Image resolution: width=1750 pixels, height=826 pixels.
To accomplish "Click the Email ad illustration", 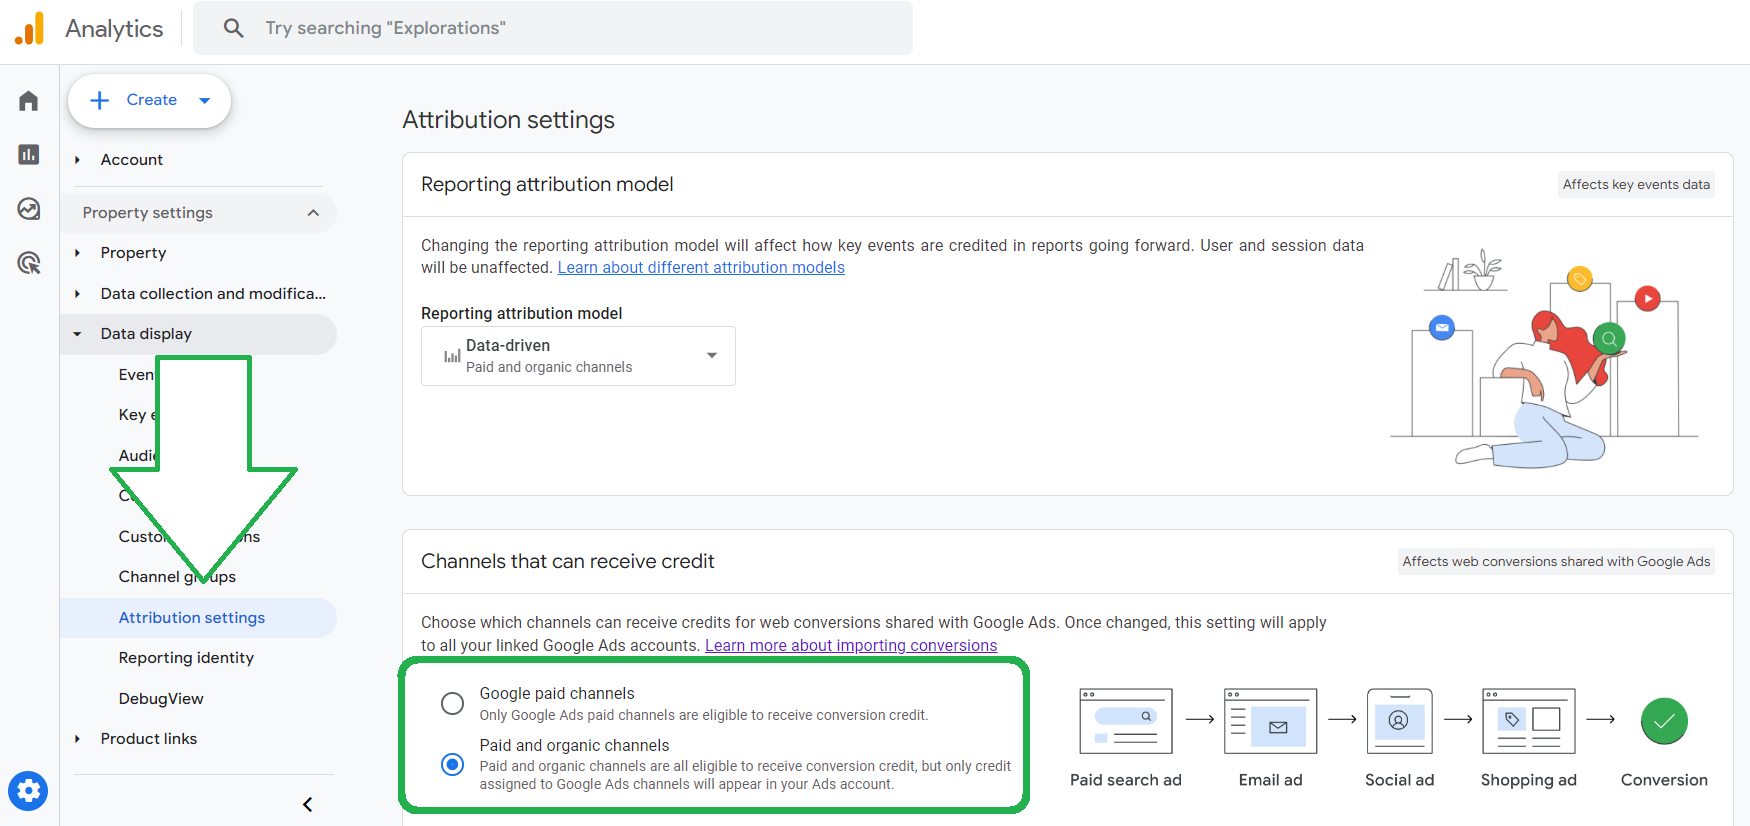I will (x=1270, y=721).
